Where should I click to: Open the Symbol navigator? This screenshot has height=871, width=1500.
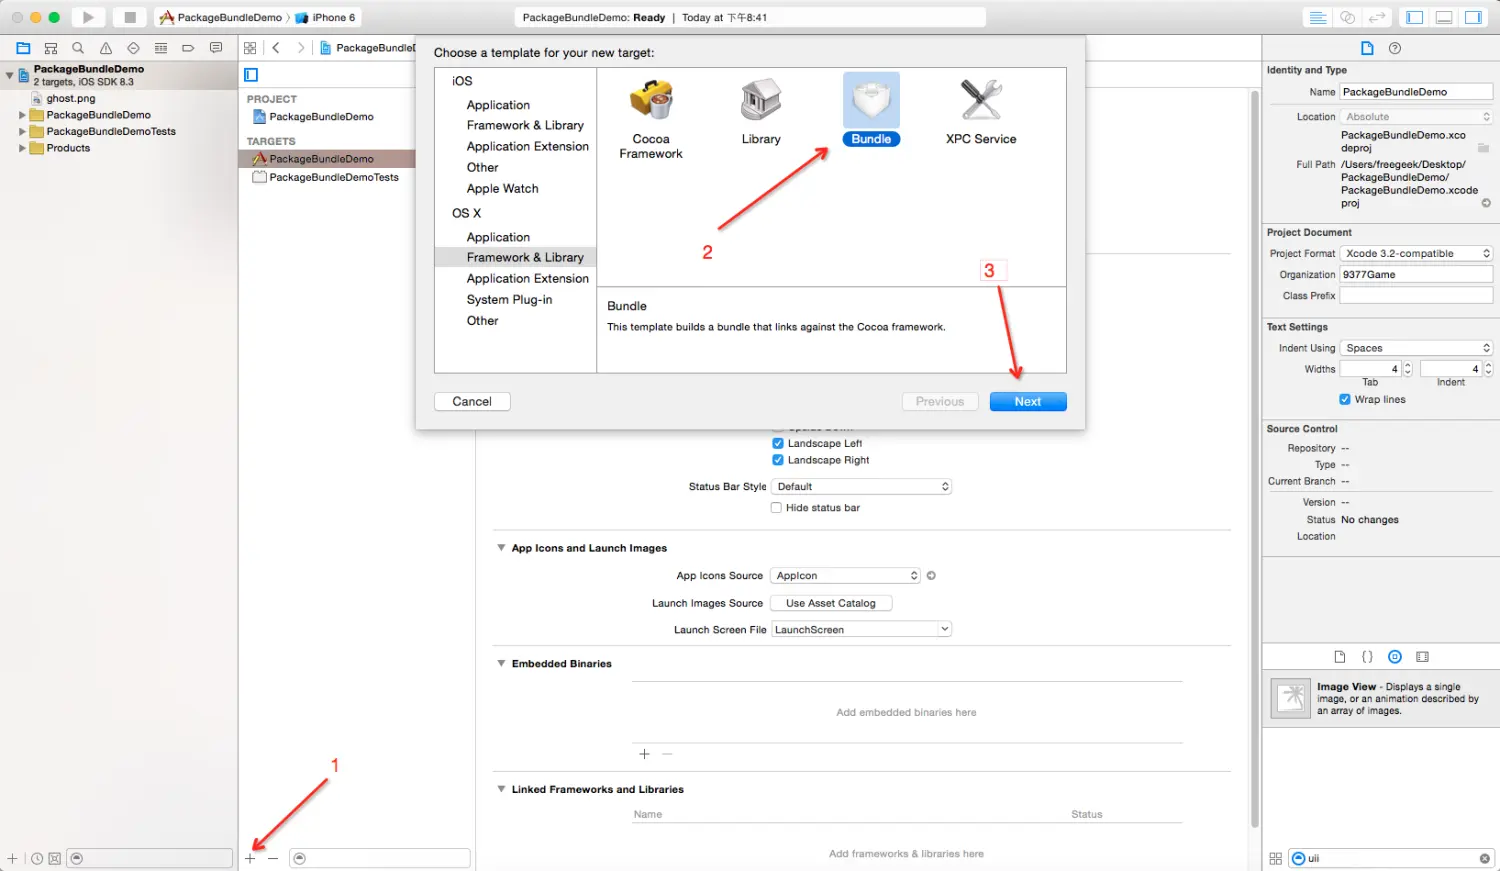pos(51,48)
